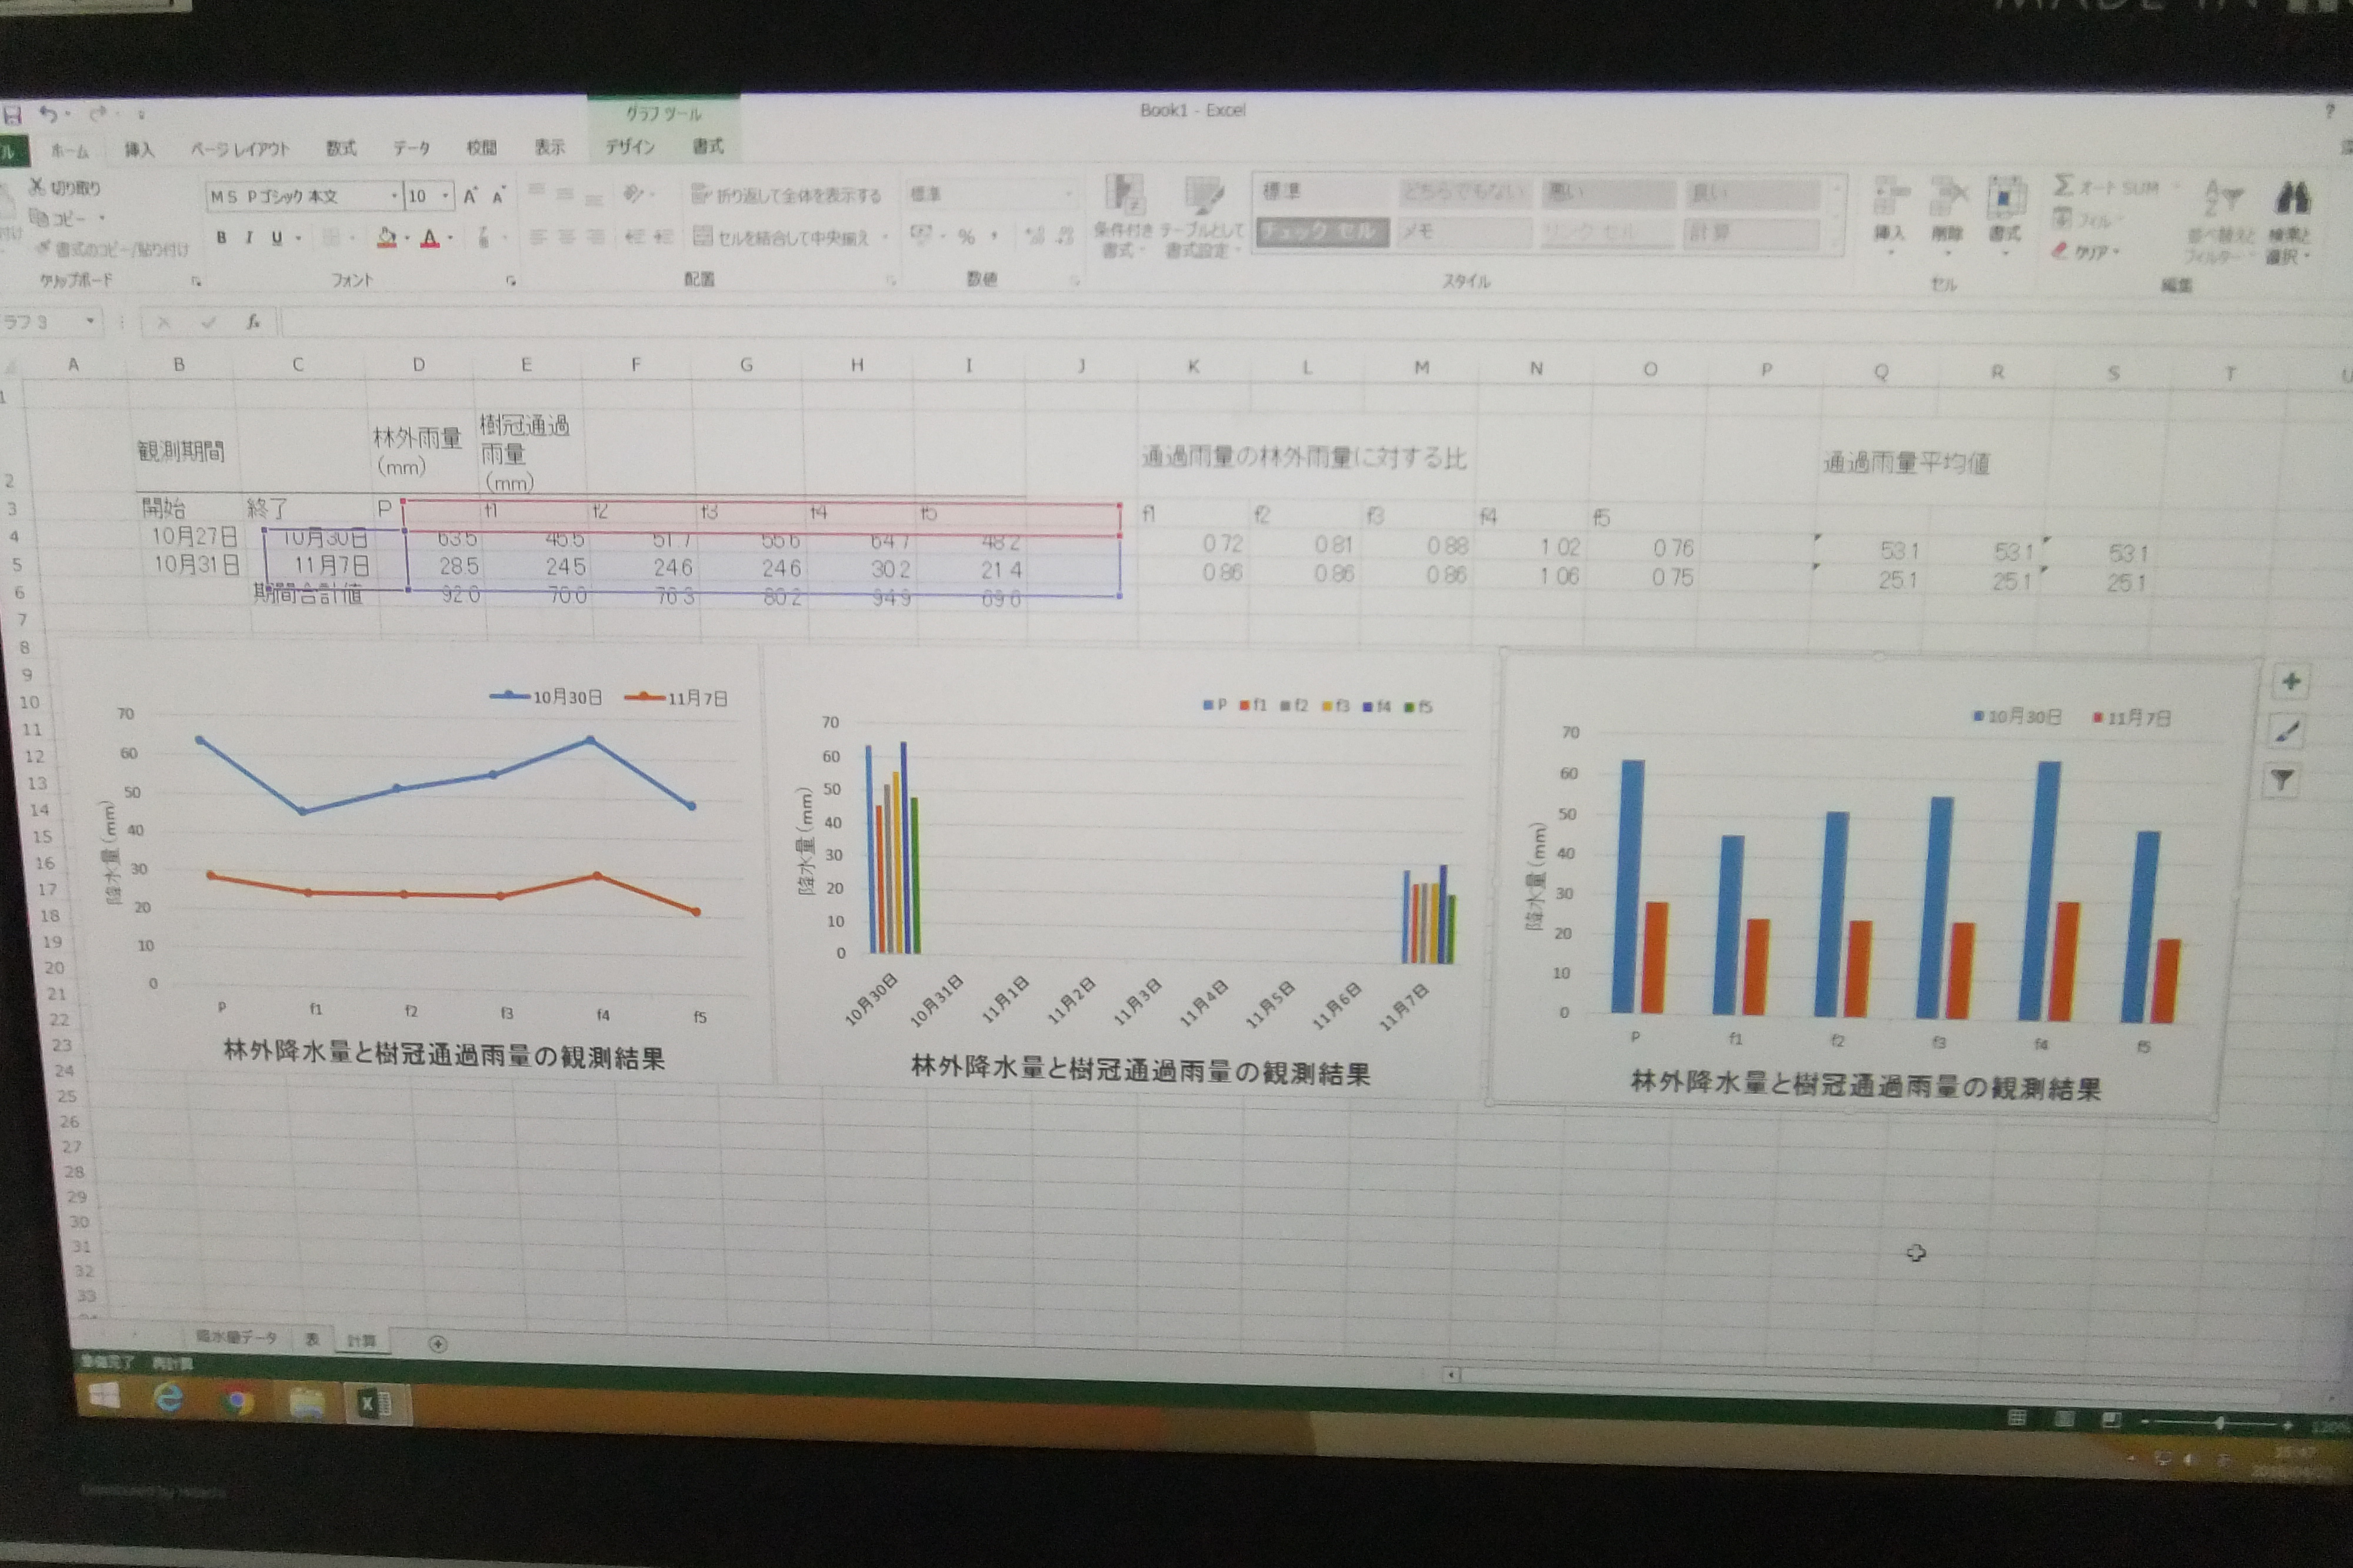Toggle bold formatting button

pyautogui.click(x=221, y=237)
